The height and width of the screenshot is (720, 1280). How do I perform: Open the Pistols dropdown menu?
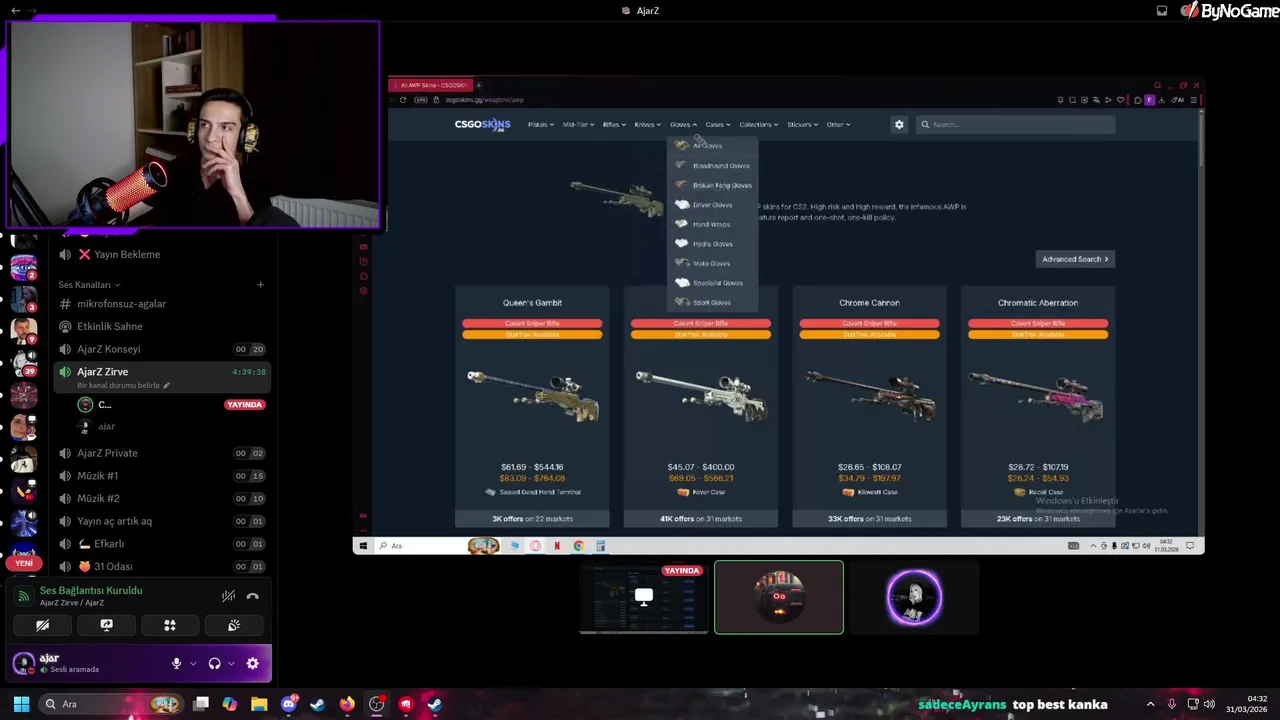point(540,125)
